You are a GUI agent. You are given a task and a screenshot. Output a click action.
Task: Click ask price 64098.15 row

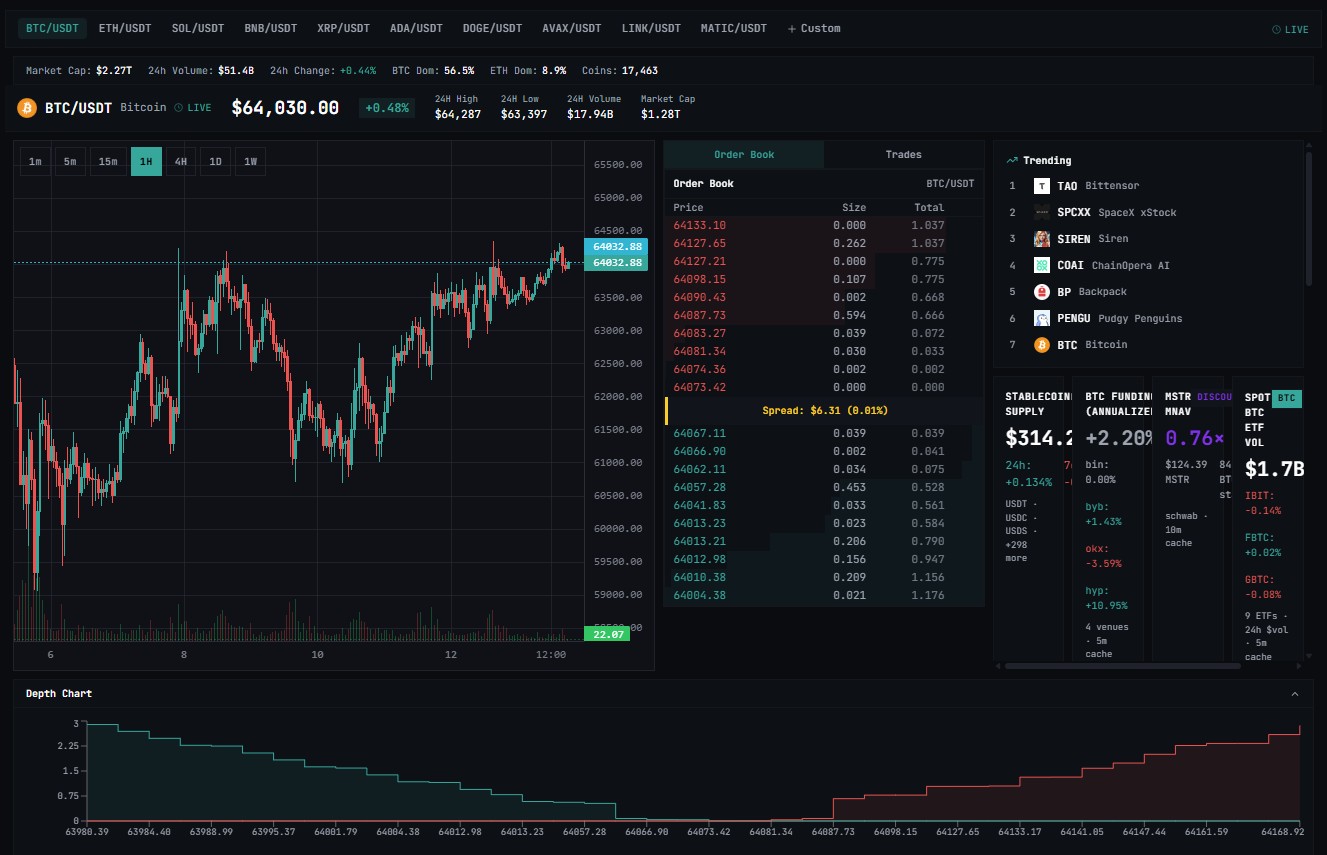(x=824, y=279)
